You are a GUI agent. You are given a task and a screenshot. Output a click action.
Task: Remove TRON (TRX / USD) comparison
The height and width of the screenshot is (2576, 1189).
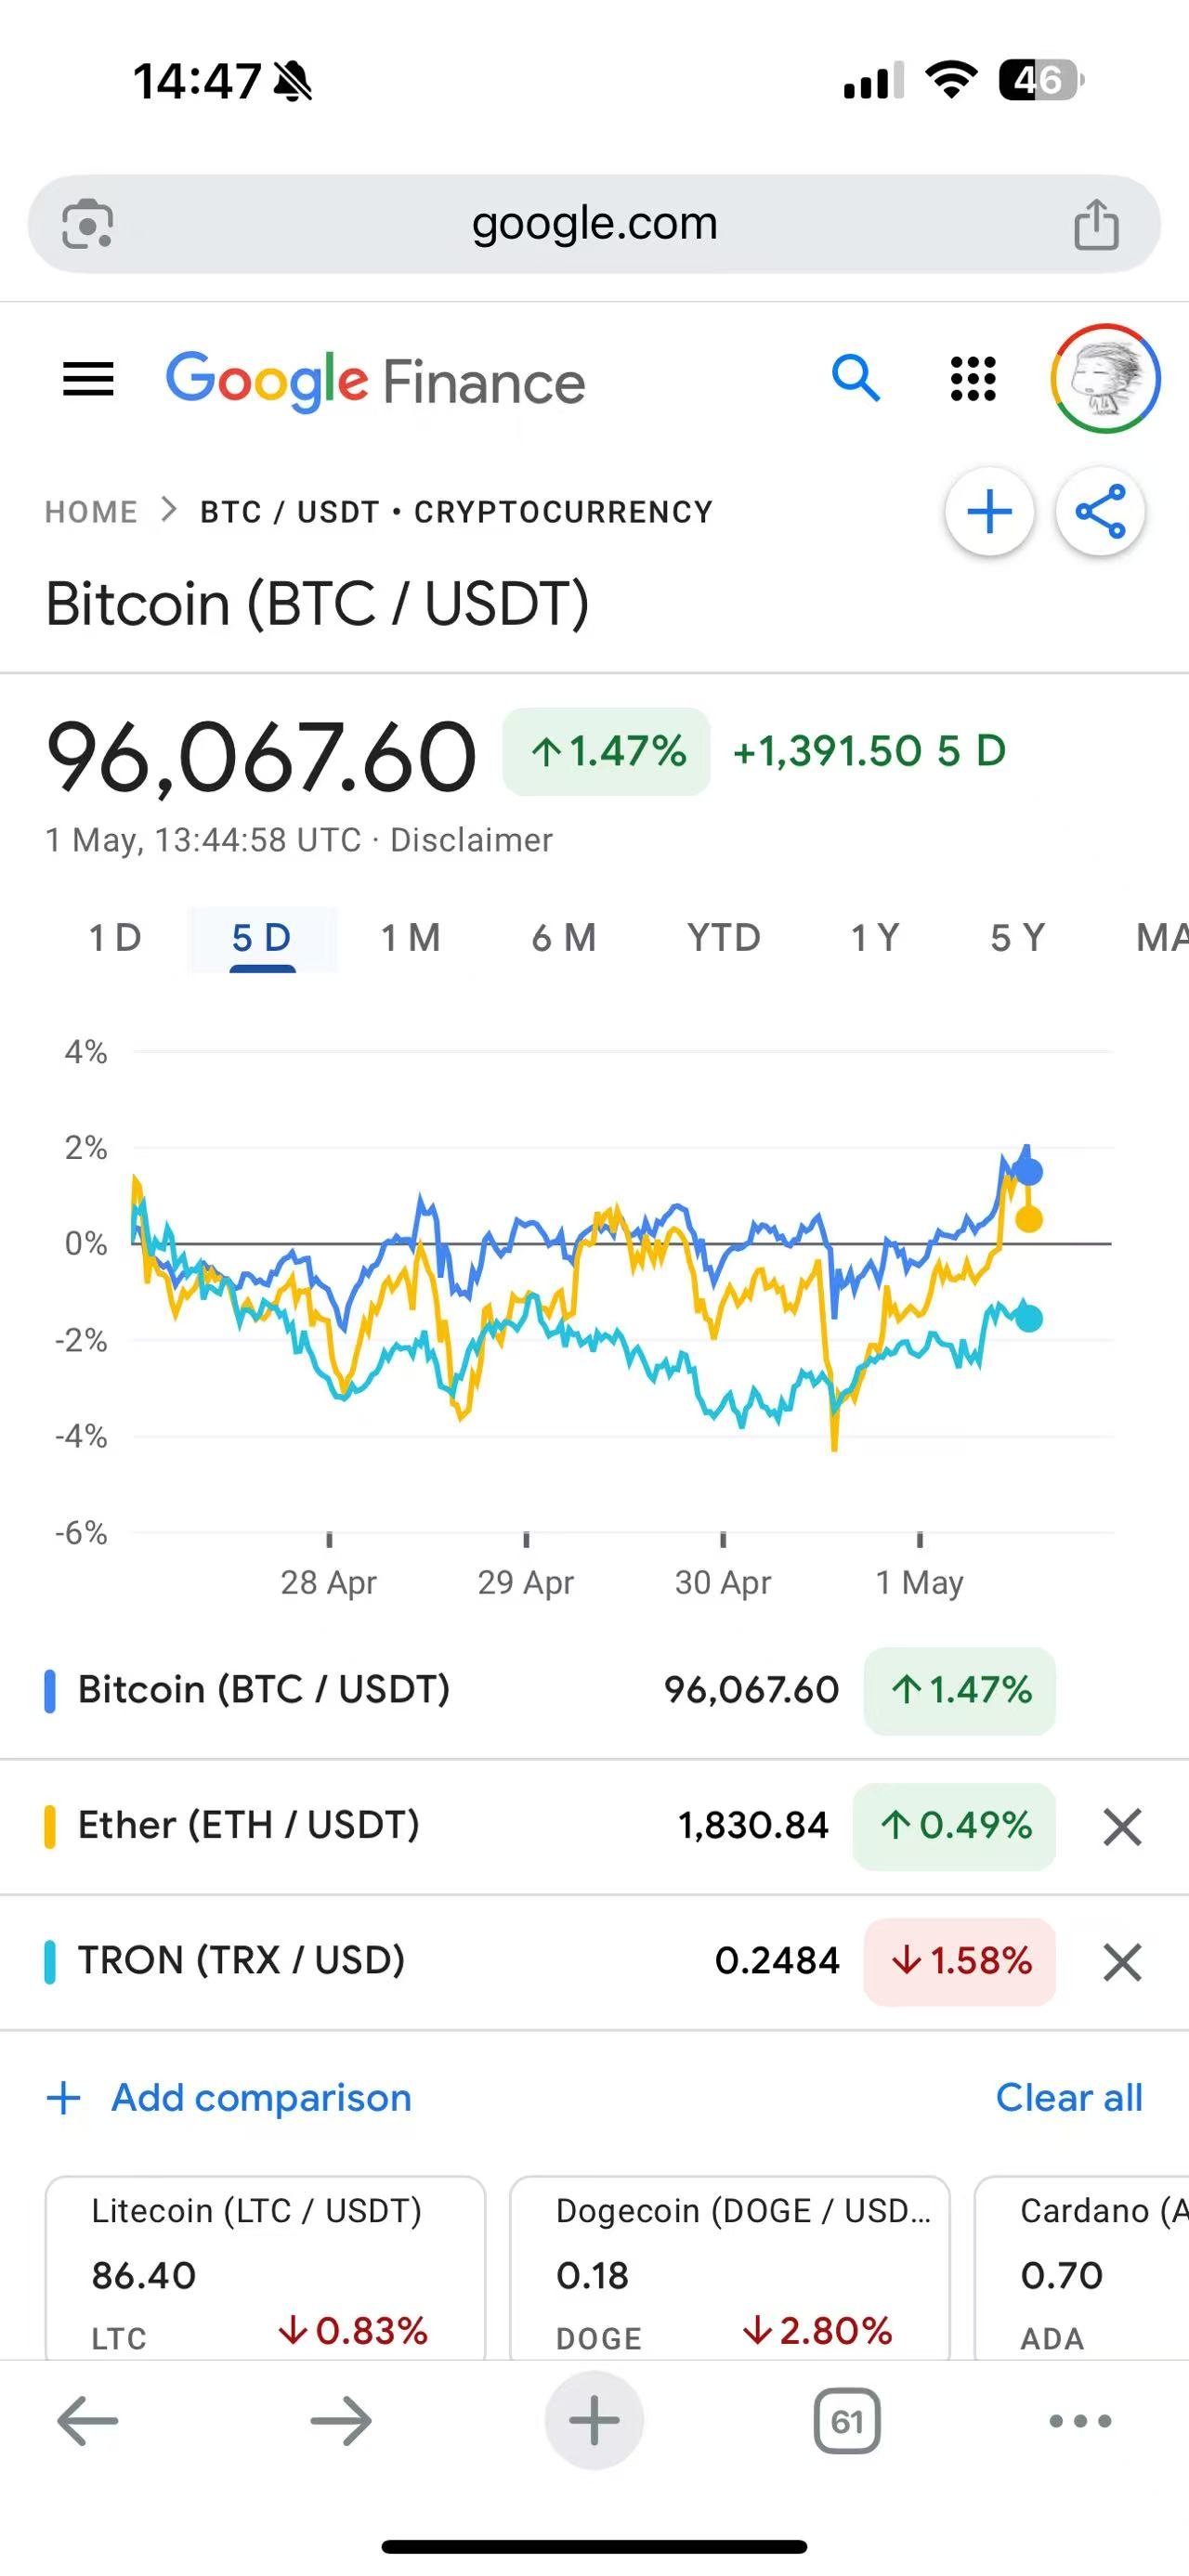coord(1121,1962)
